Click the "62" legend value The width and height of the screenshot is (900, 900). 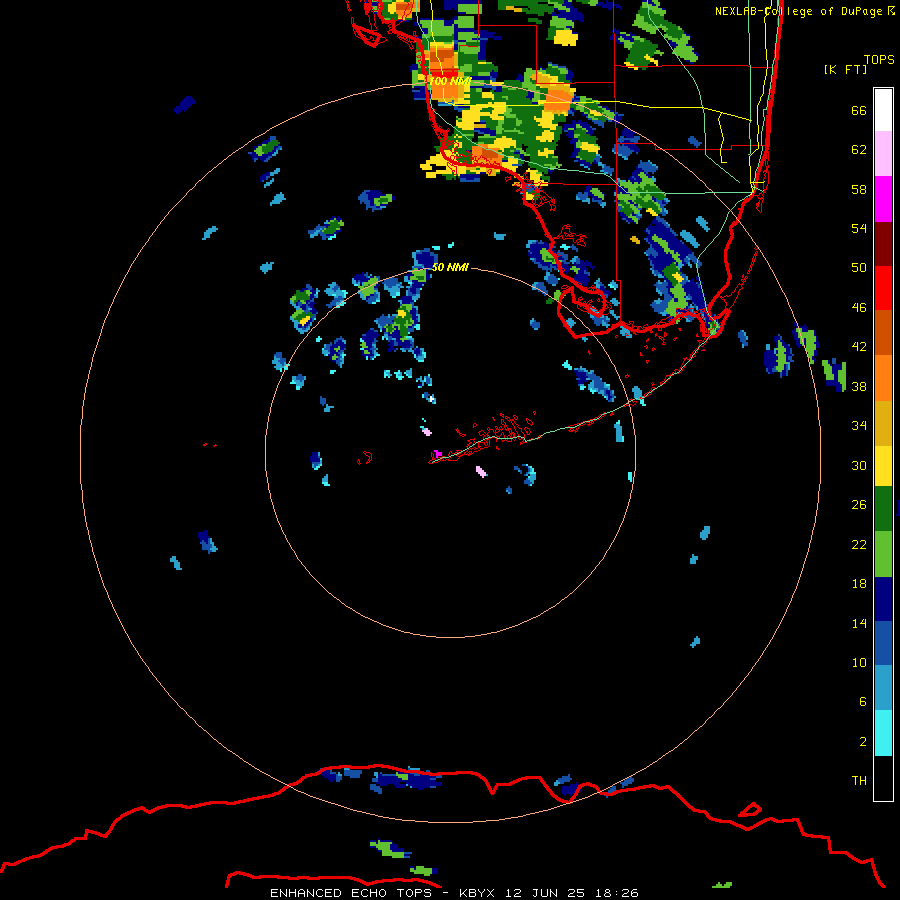(x=859, y=150)
